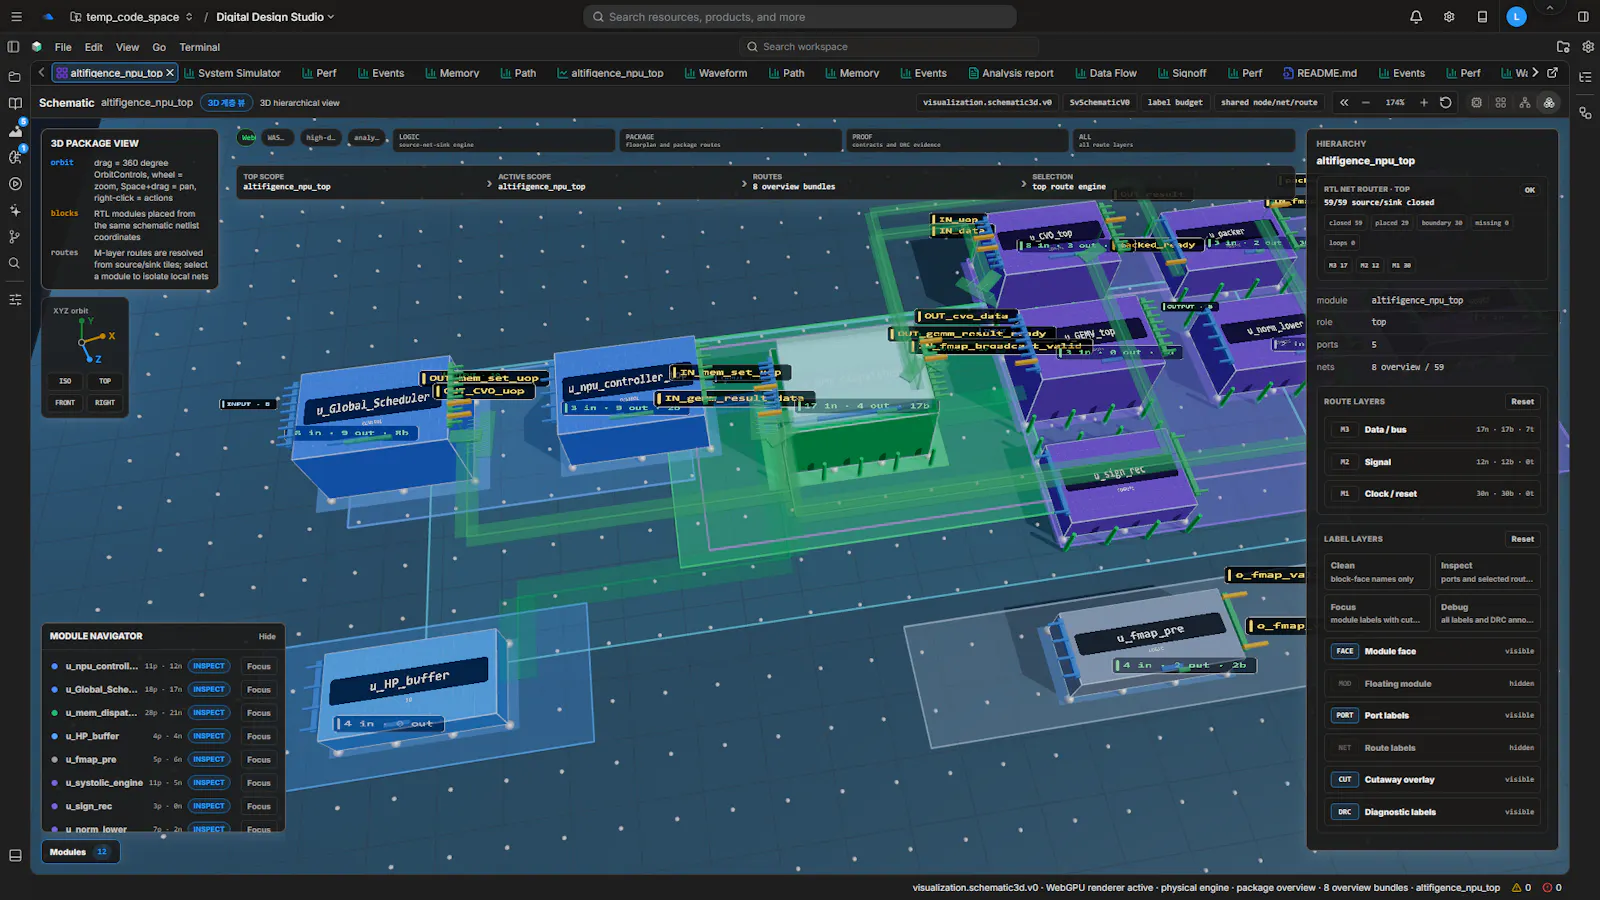Open the book documentation icon in sidebar
1600x900 pixels.
click(15, 103)
